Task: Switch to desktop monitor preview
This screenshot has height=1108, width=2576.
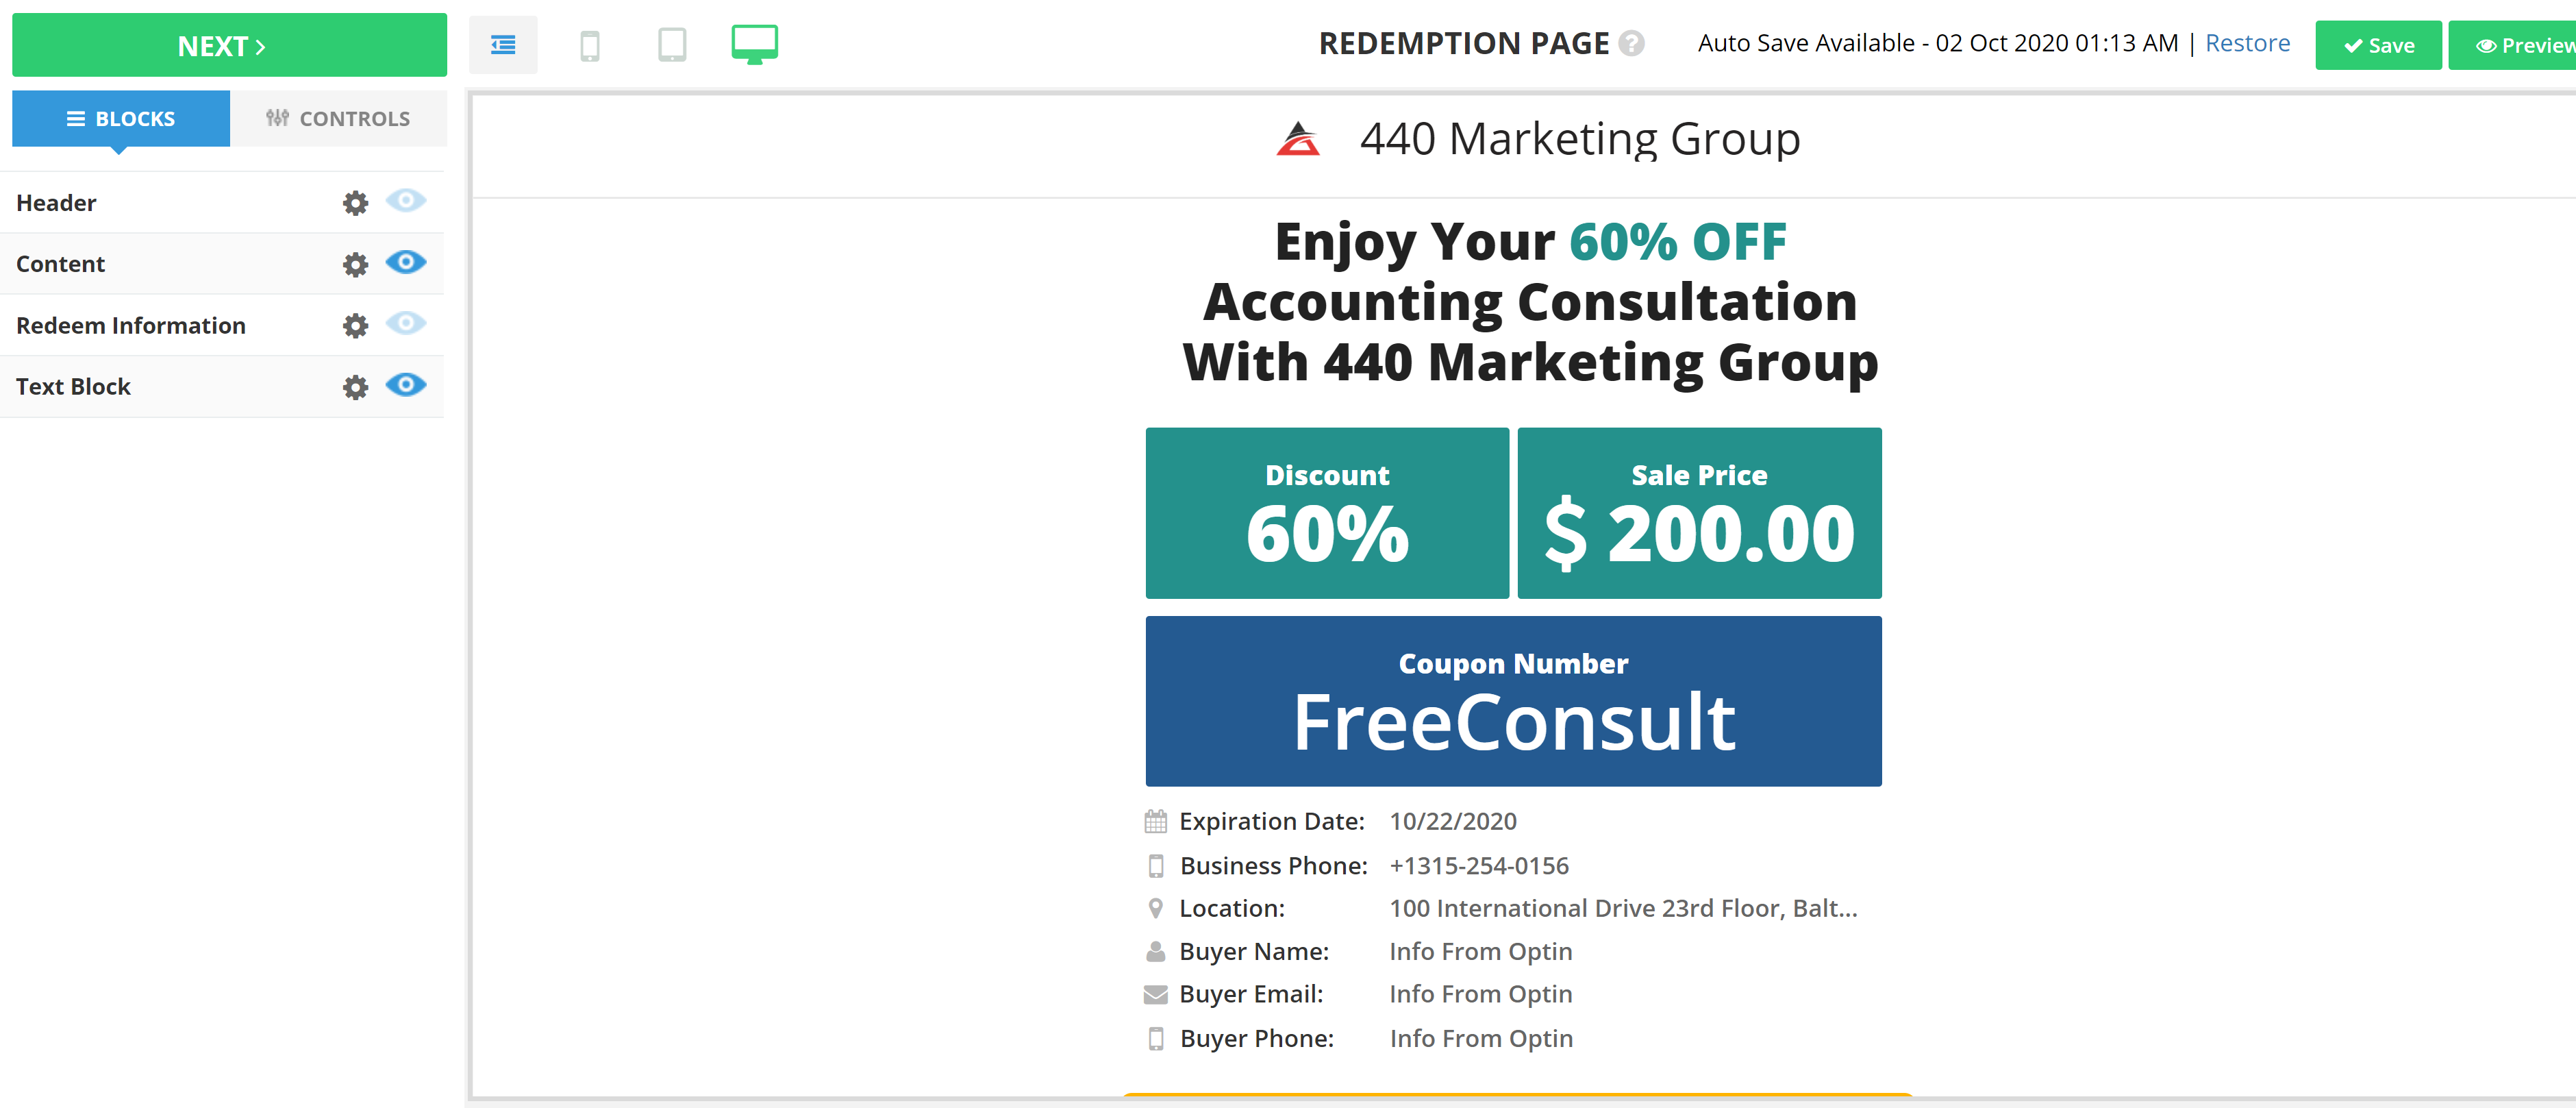Action: 754,45
